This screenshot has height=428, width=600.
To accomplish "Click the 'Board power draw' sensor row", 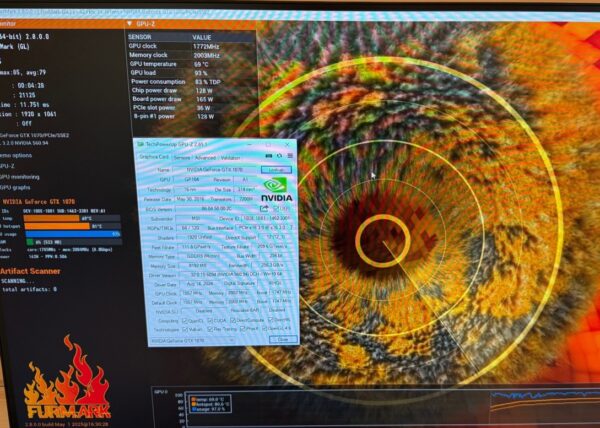I will pos(194,99).
